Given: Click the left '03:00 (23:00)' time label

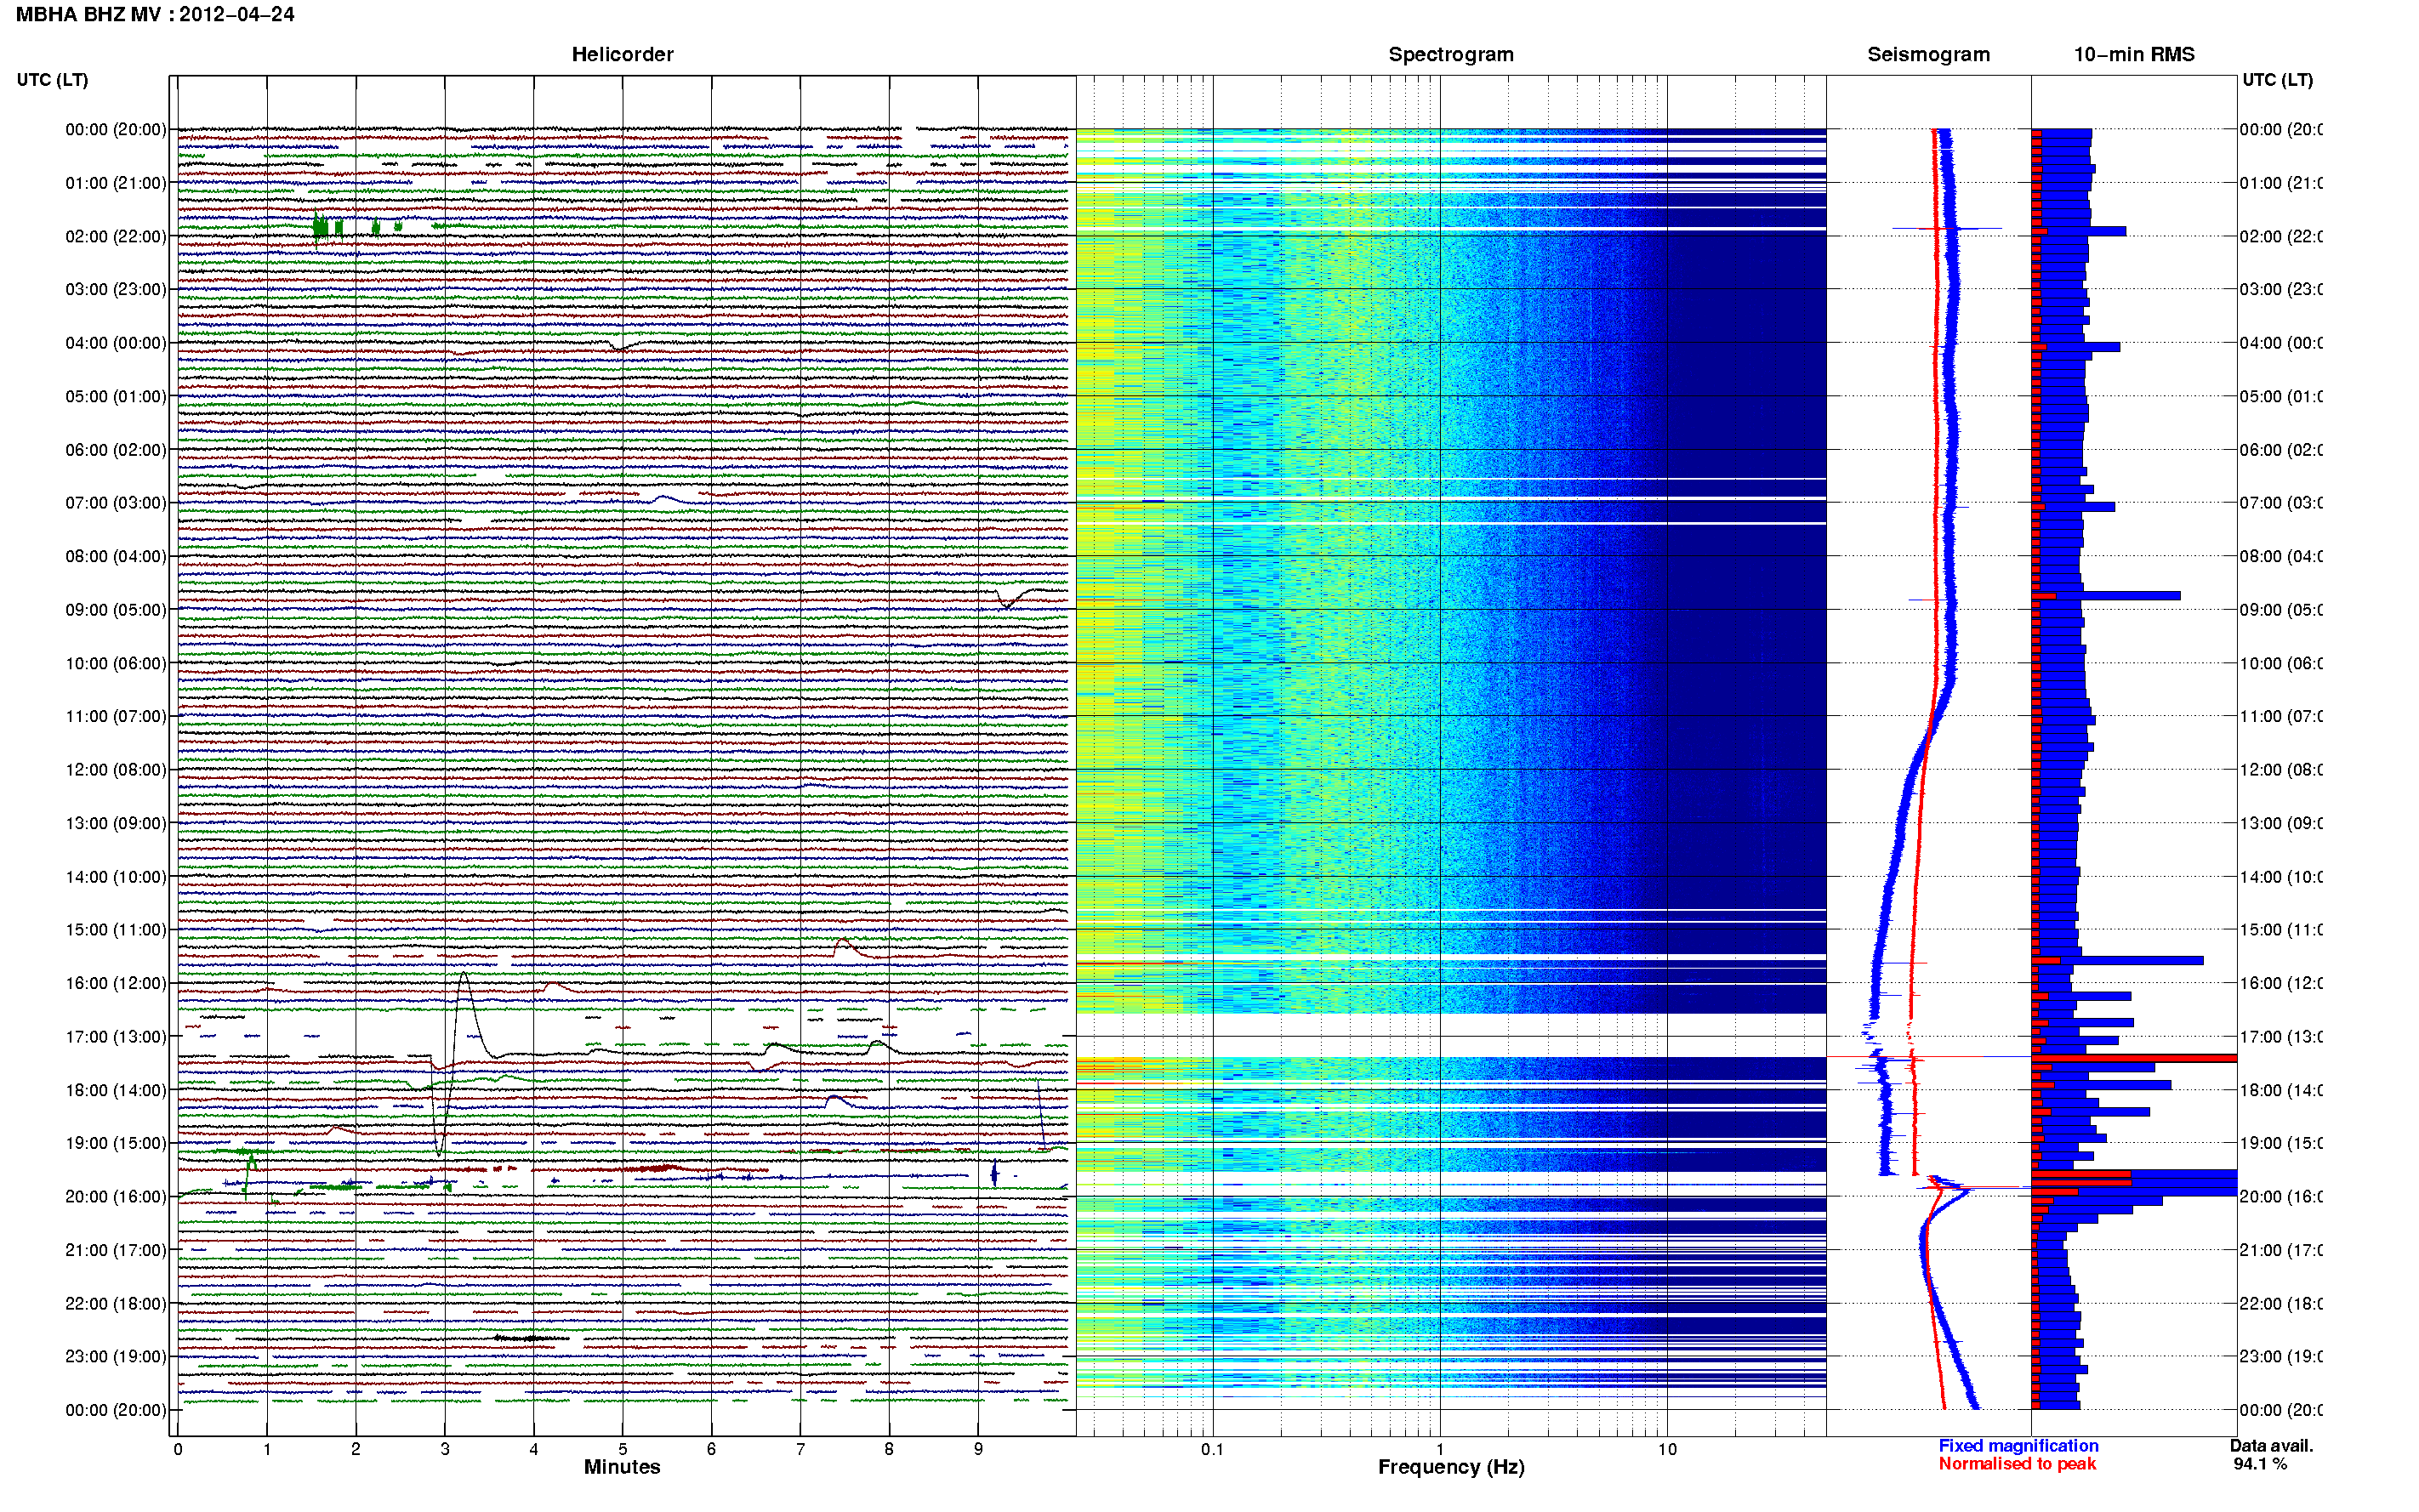Looking at the screenshot, I should (116, 289).
